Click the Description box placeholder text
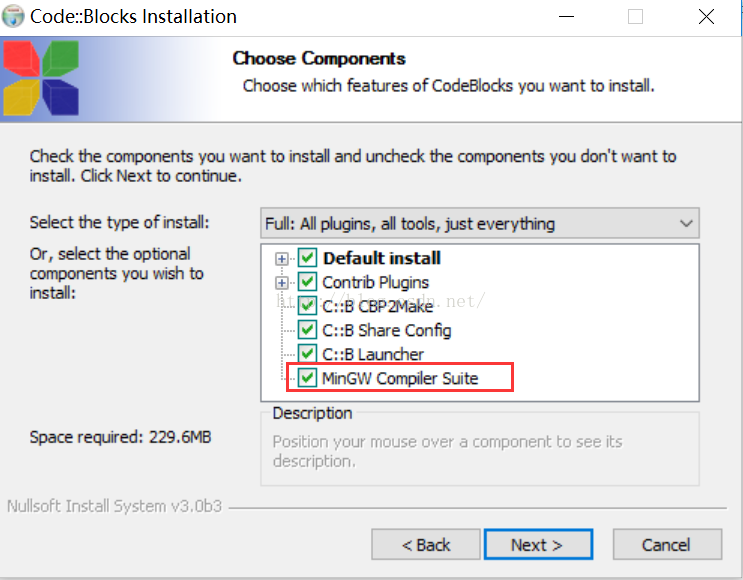 coord(447,451)
